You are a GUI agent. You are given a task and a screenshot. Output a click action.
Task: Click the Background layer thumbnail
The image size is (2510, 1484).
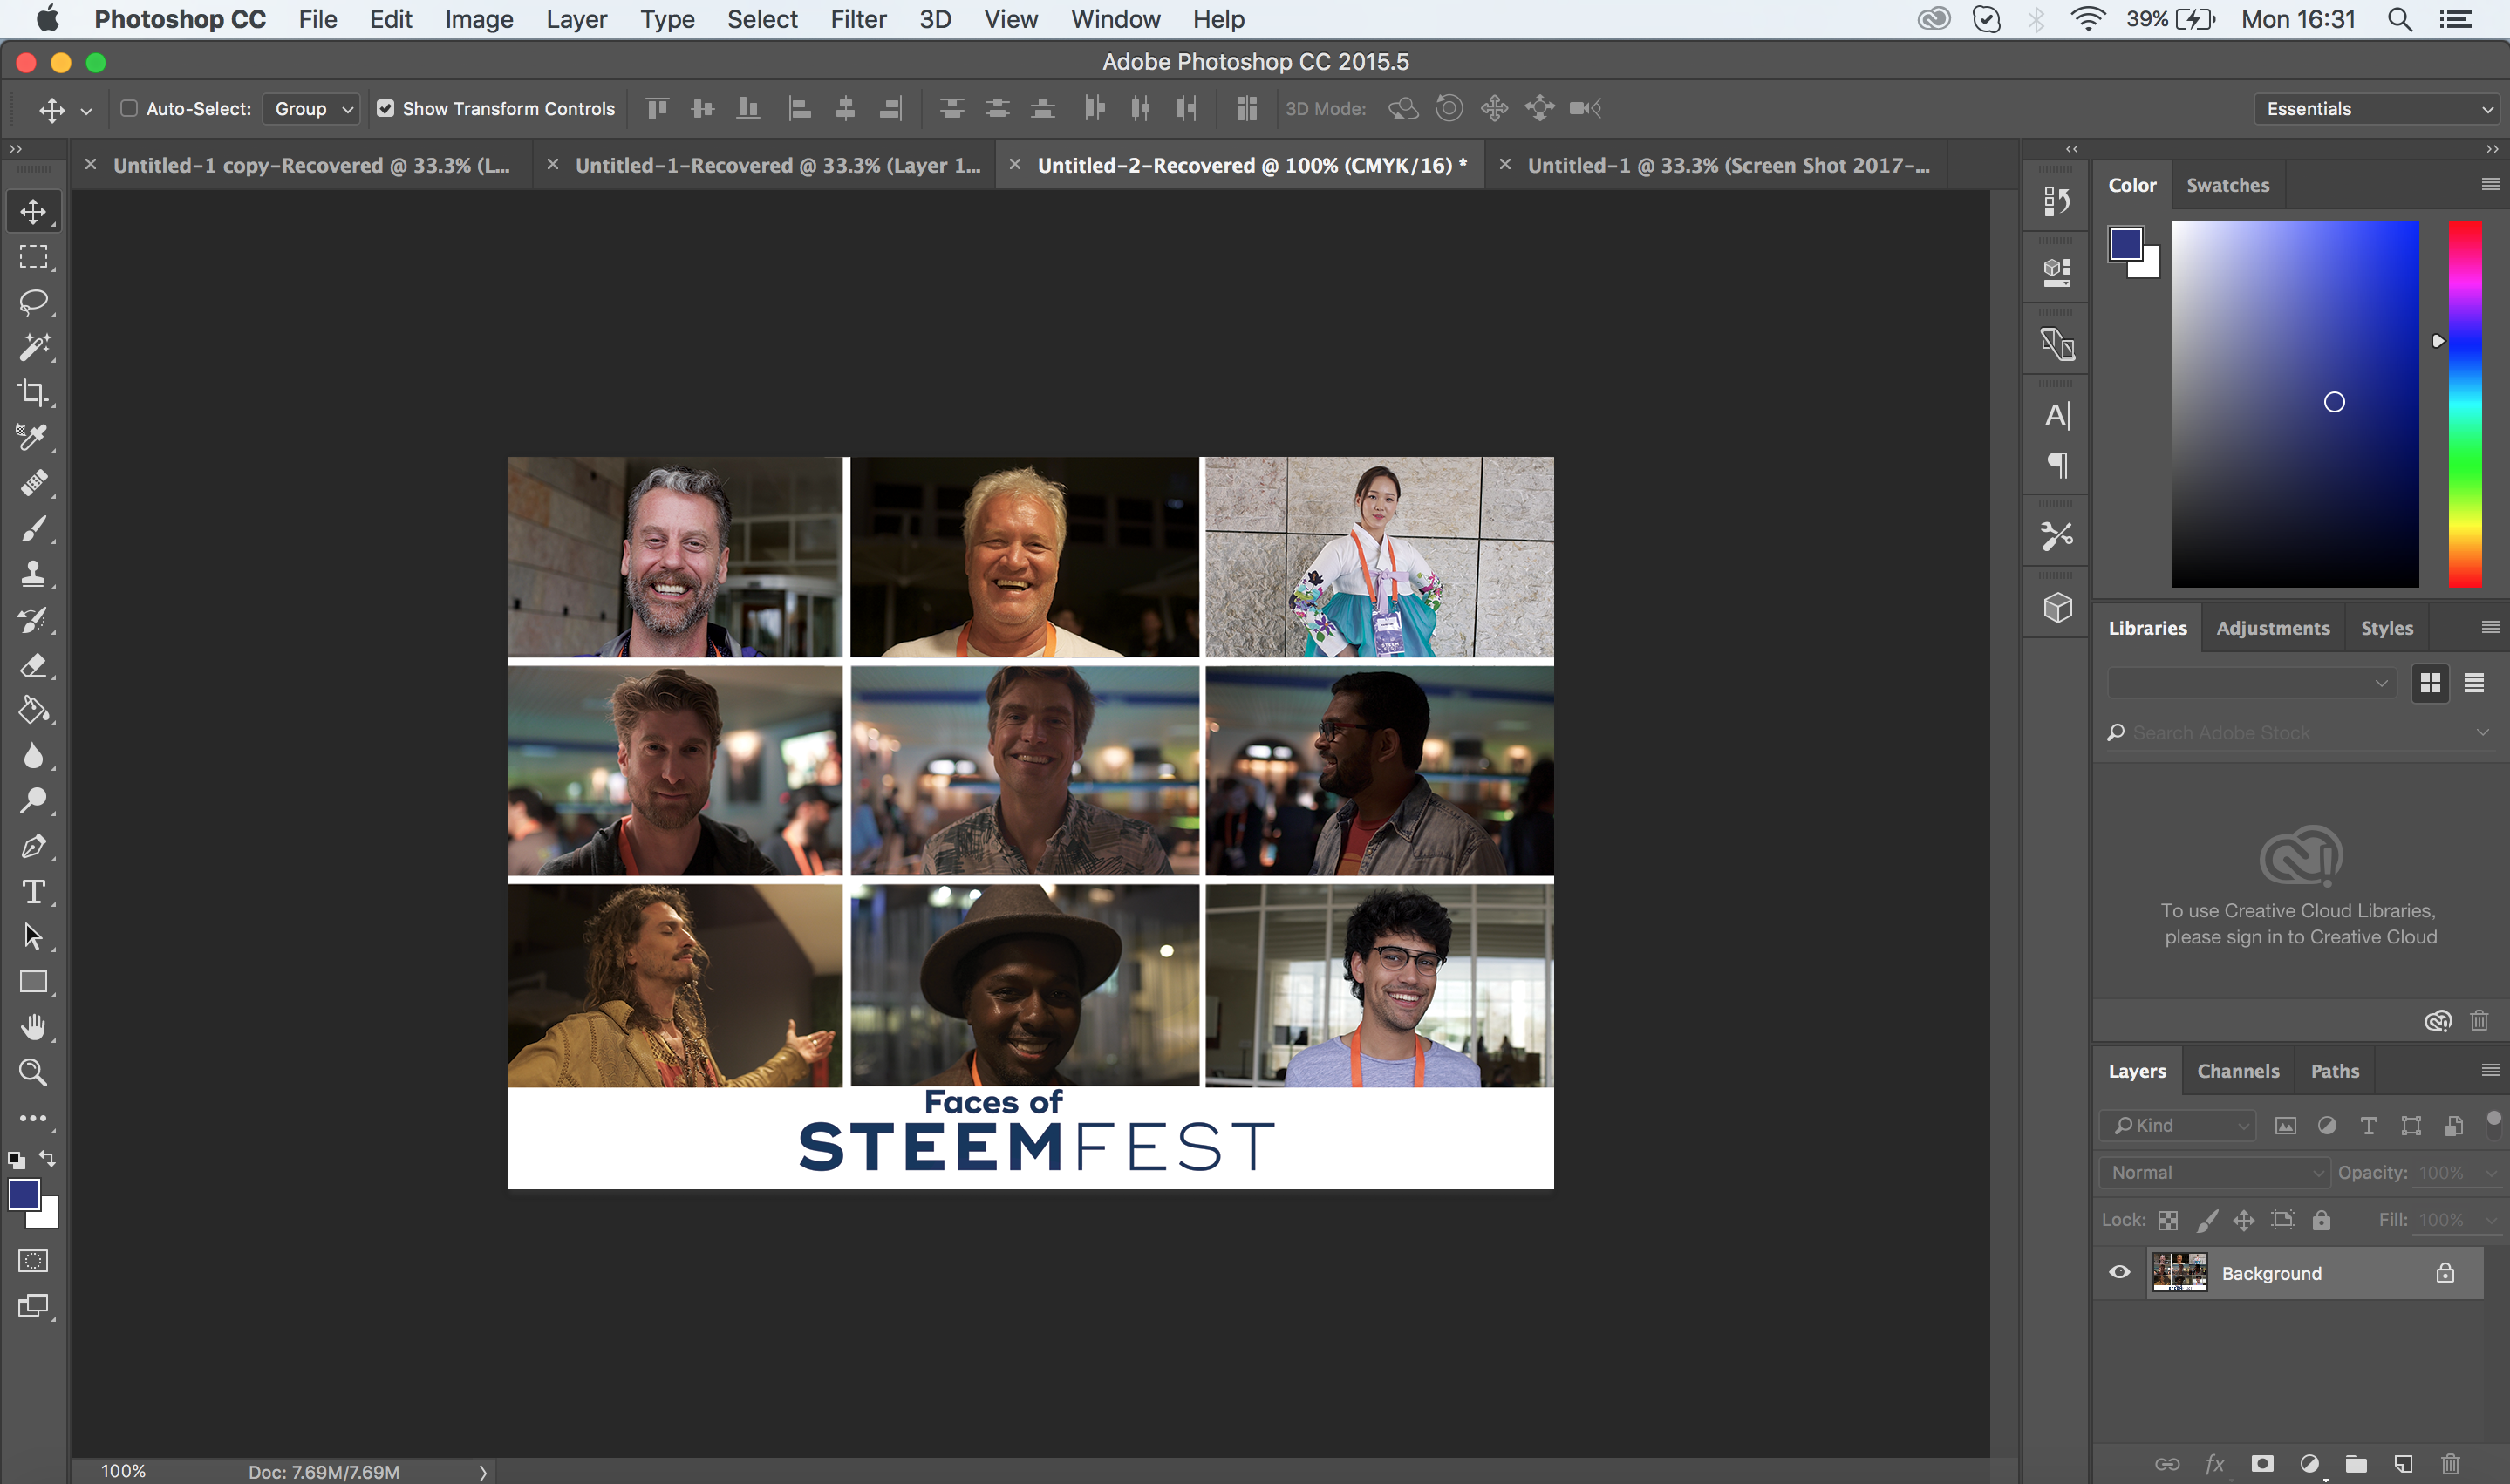[2176, 1272]
